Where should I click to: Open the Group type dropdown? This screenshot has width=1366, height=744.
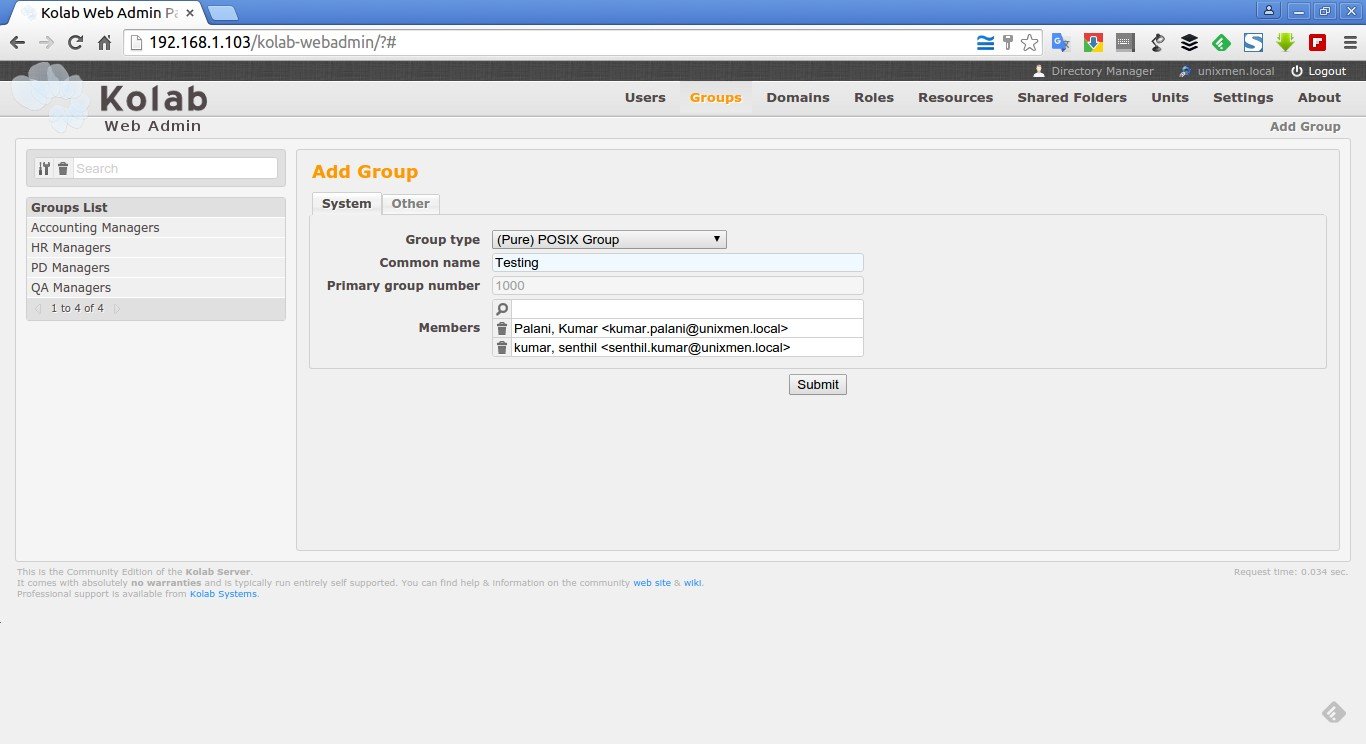(x=609, y=239)
